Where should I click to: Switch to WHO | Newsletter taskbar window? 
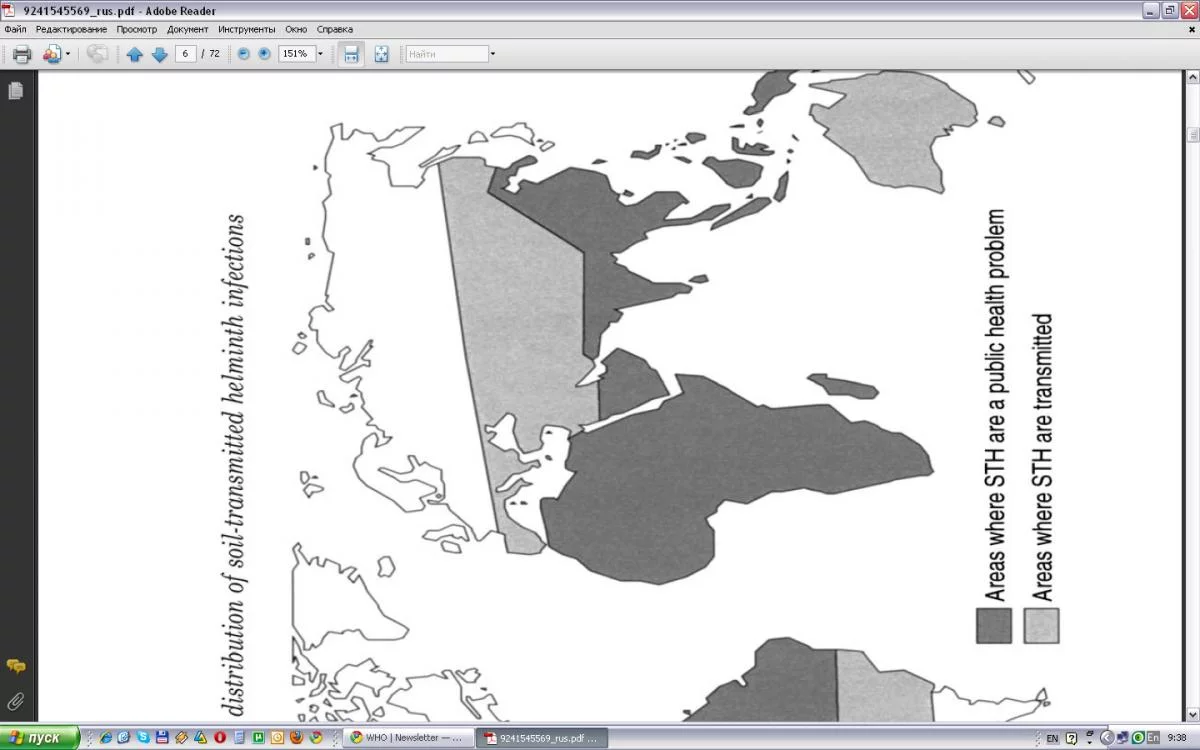tap(406, 738)
